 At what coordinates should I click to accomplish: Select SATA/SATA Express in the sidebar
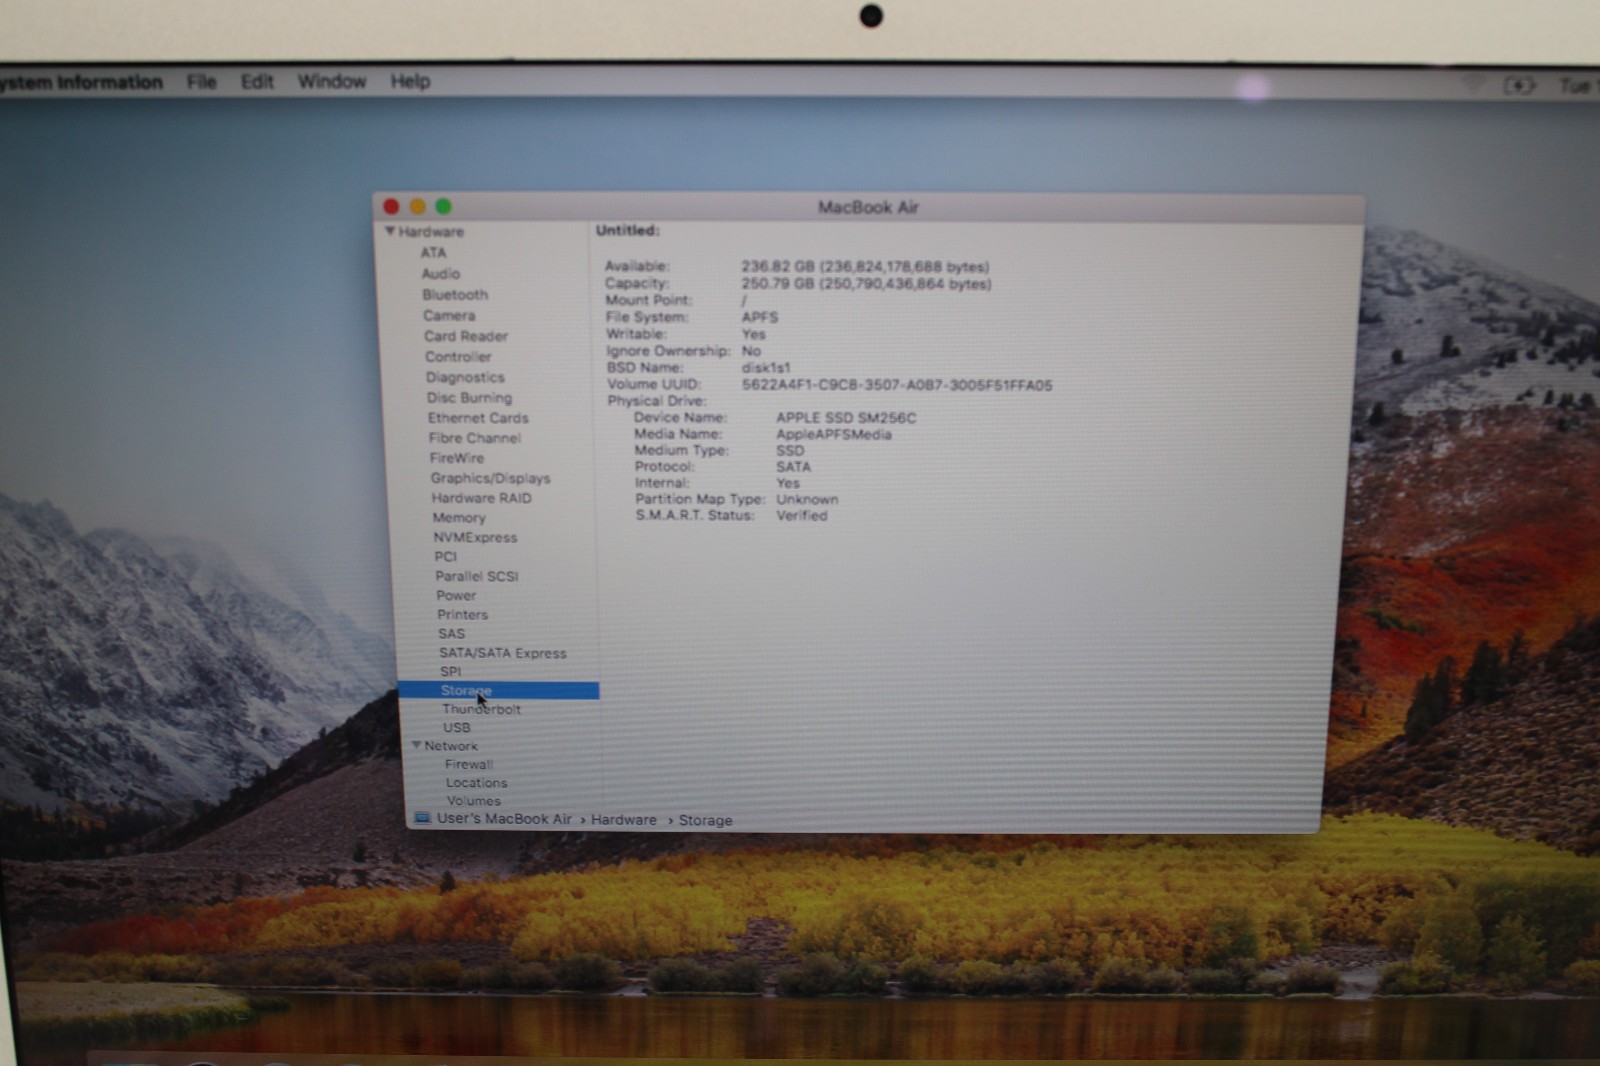503,653
